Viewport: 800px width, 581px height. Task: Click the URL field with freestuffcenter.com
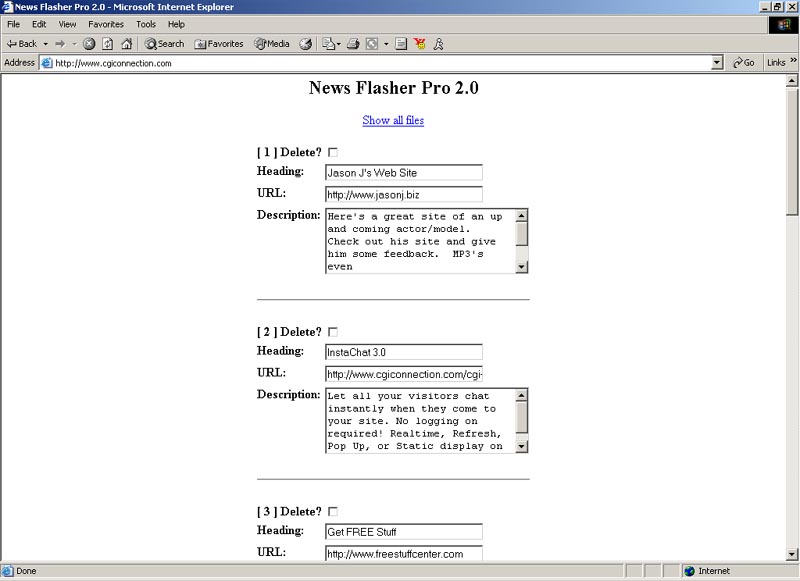coord(404,553)
